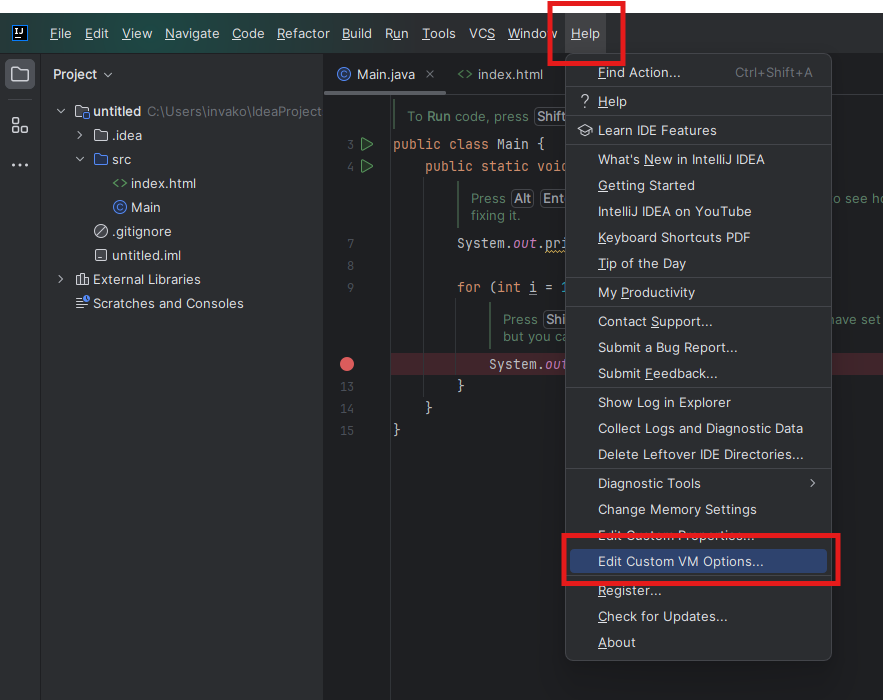Collapse the untitled project root node
This screenshot has height=700, width=883.
tap(61, 112)
